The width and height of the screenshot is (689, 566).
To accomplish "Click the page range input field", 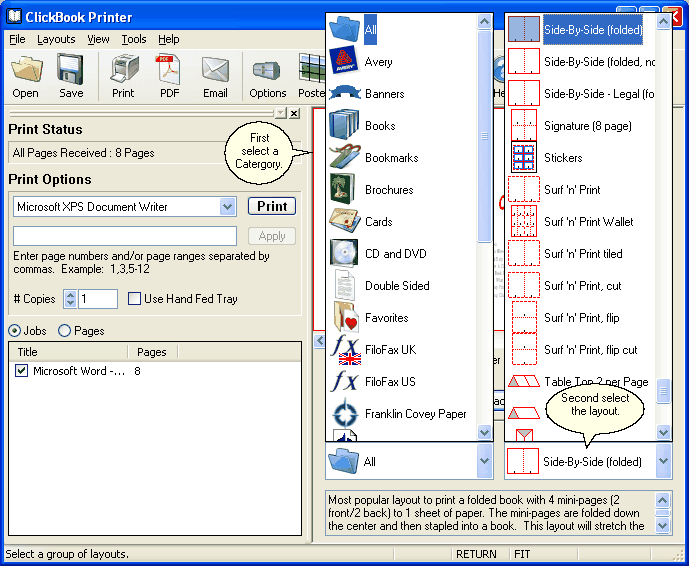I will click(125, 236).
